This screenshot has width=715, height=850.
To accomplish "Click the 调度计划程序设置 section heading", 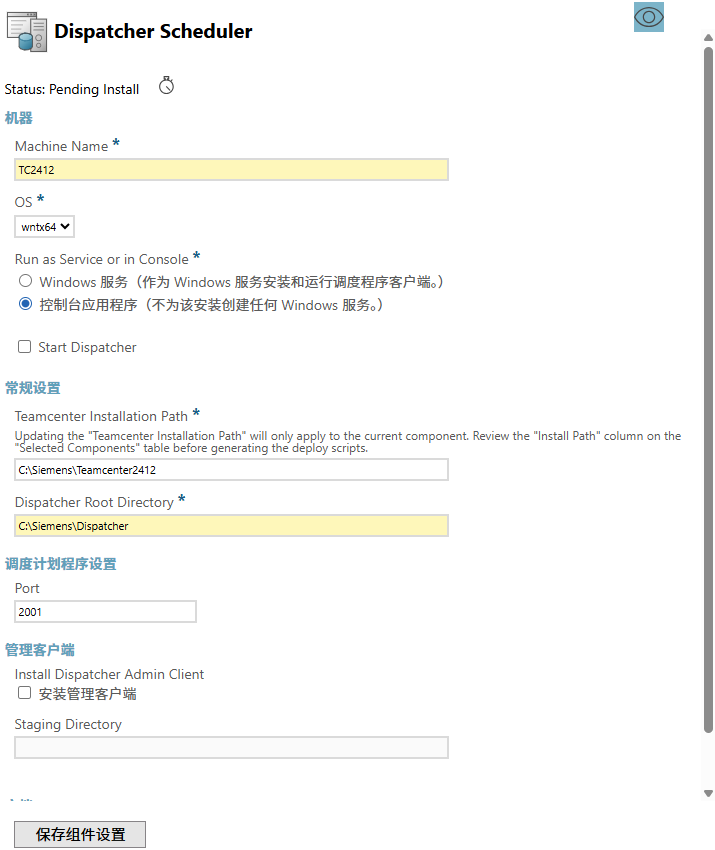I will [x=61, y=564].
